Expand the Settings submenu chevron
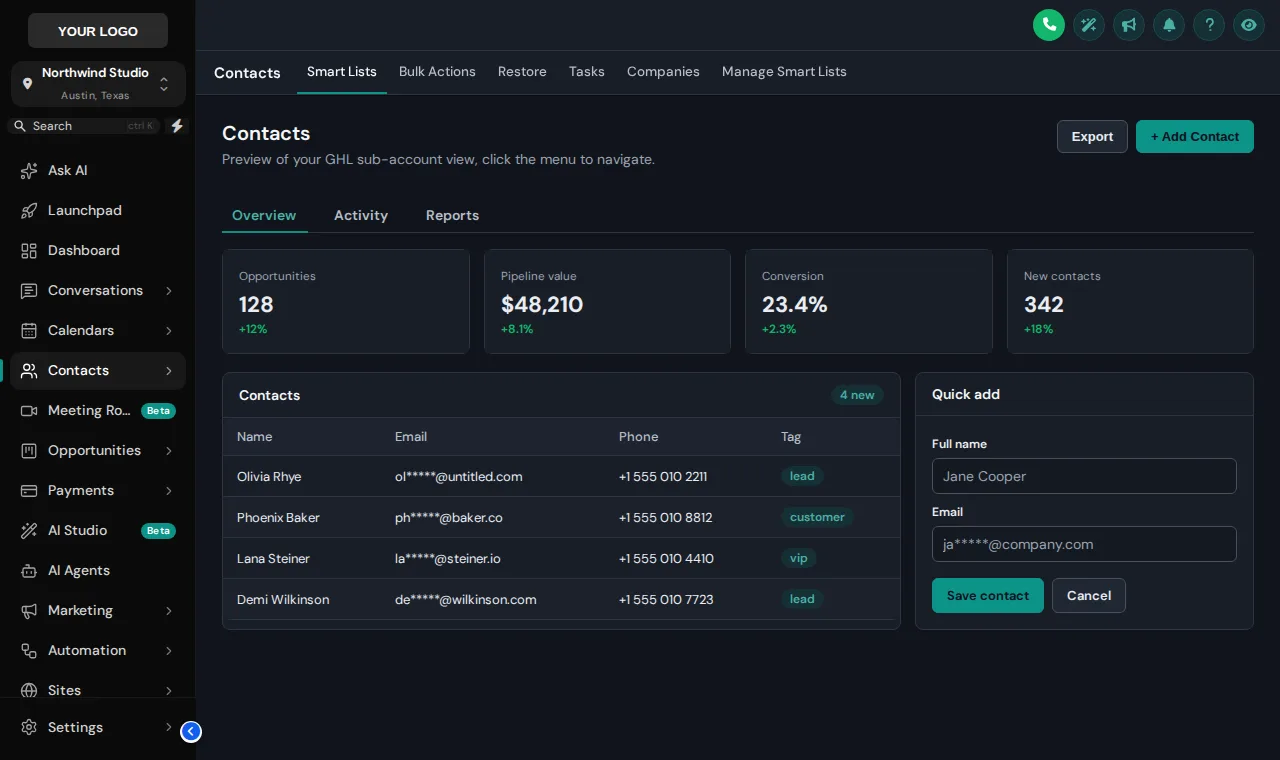Screen dimensions: 1280x760 click(169, 728)
